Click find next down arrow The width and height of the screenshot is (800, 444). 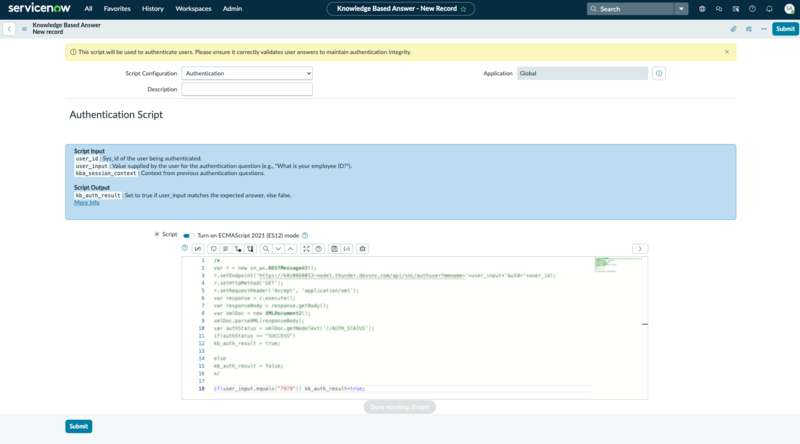click(278, 249)
